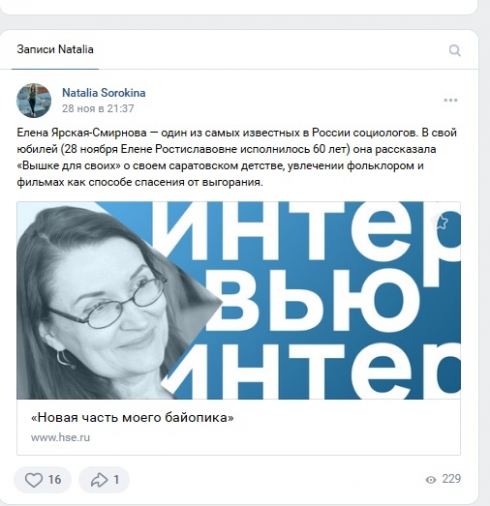This screenshot has width=490, height=506.
Task: Open article «Новая часть моего байопика»
Action: click(x=132, y=417)
